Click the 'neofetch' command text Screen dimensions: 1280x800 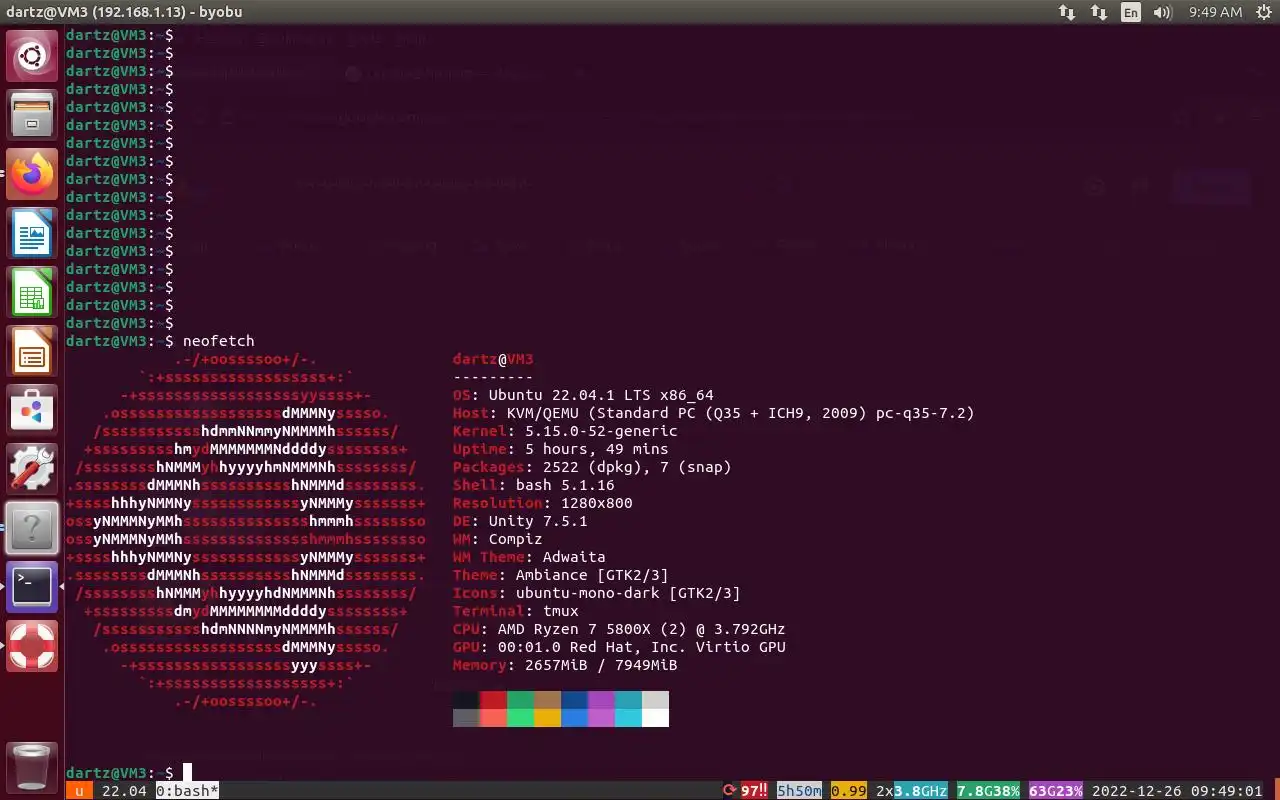tap(219, 341)
